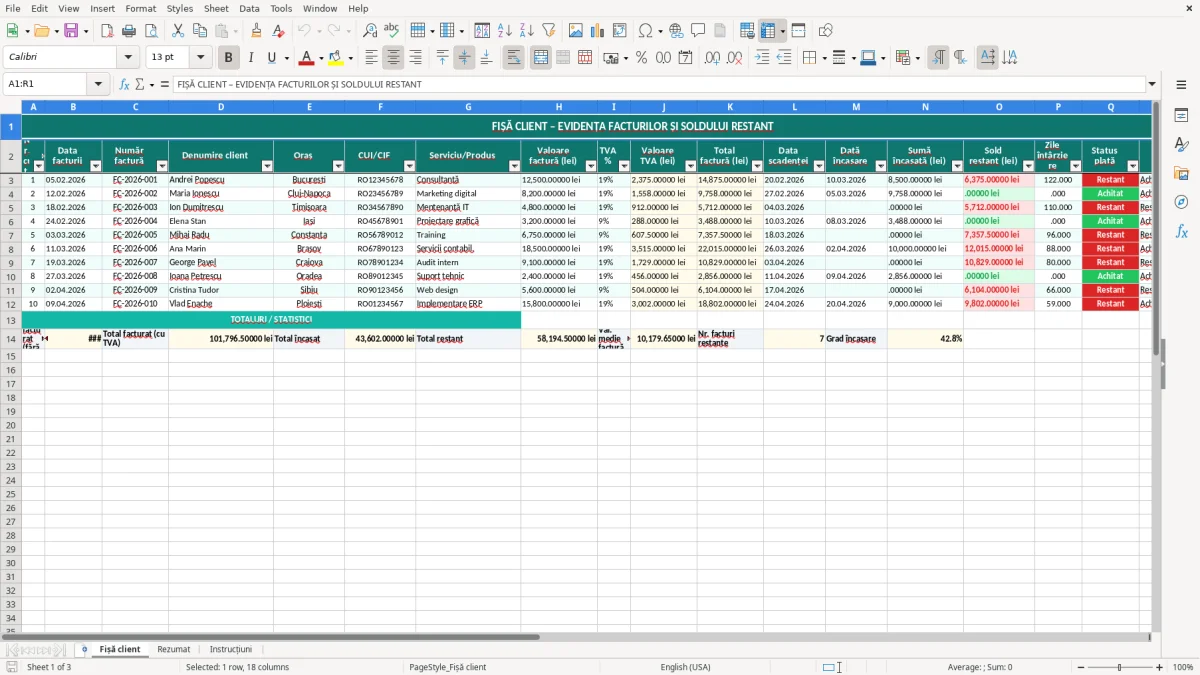This screenshot has width=1200, height=675.
Task: Open filter dropdown for CUI/CIF column
Action: point(410,166)
